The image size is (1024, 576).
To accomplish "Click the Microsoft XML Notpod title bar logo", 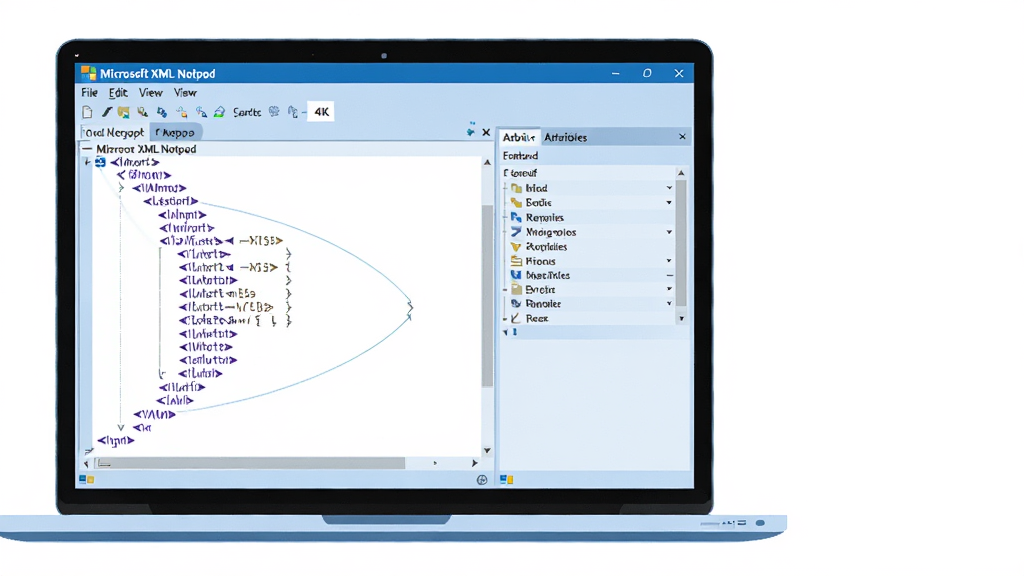I will (x=88, y=73).
